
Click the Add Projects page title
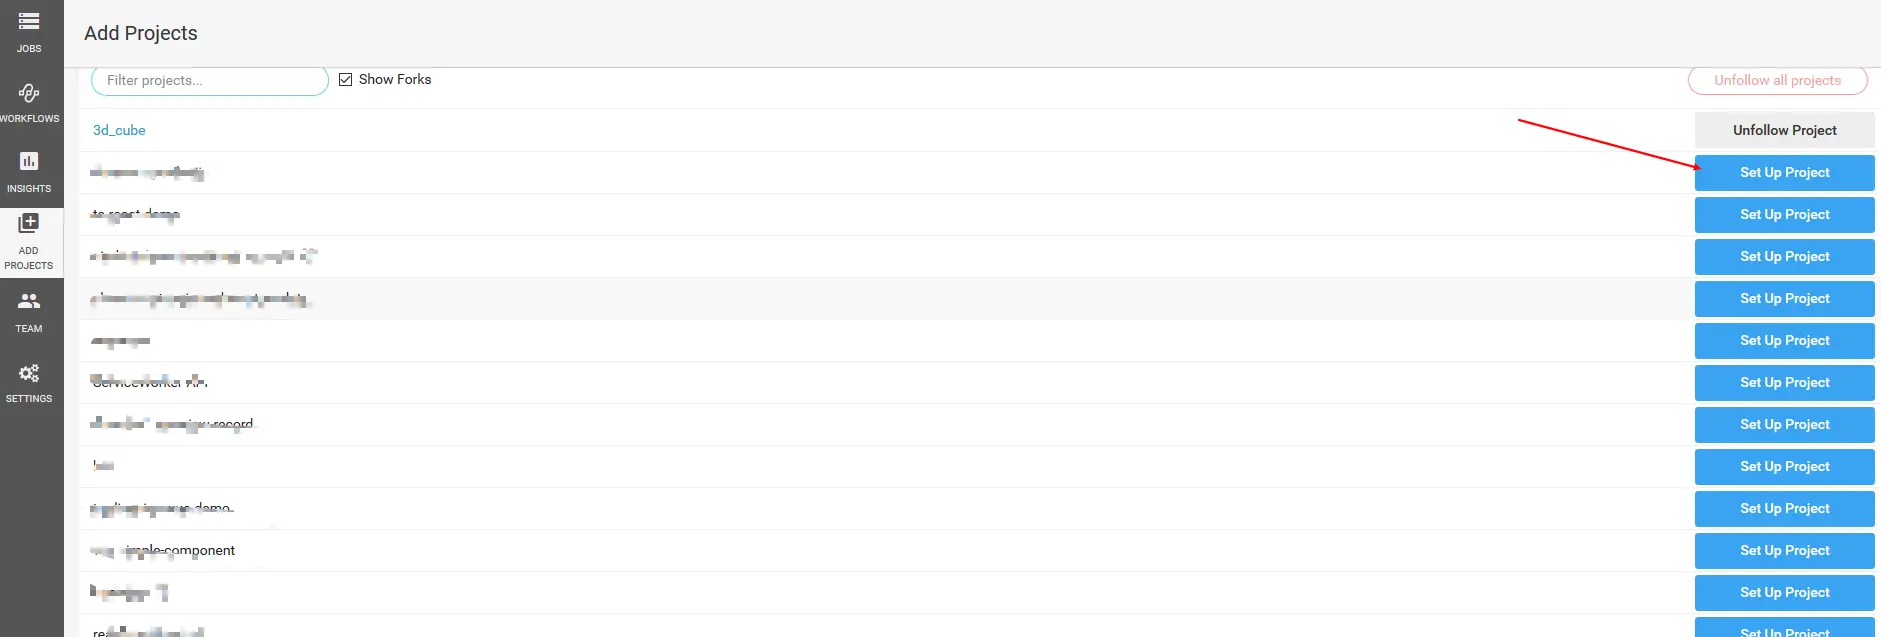click(x=141, y=33)
